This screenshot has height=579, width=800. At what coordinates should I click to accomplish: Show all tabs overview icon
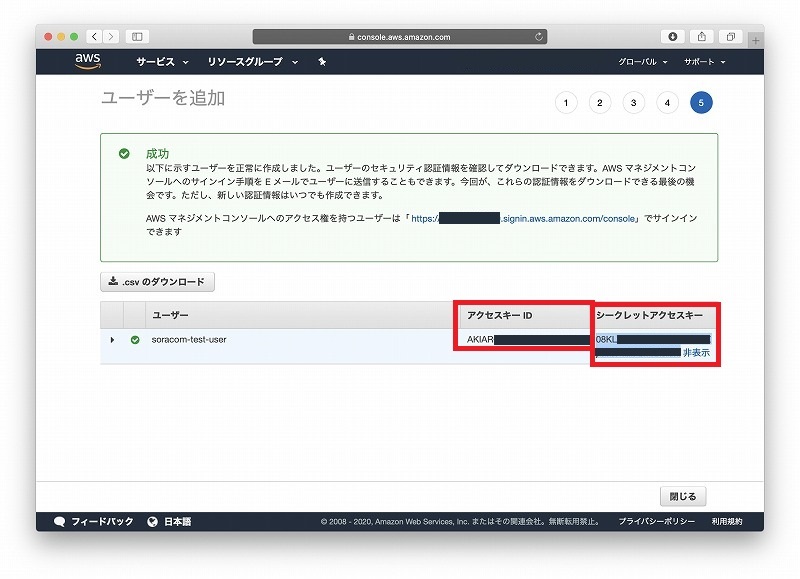[731, 37]
